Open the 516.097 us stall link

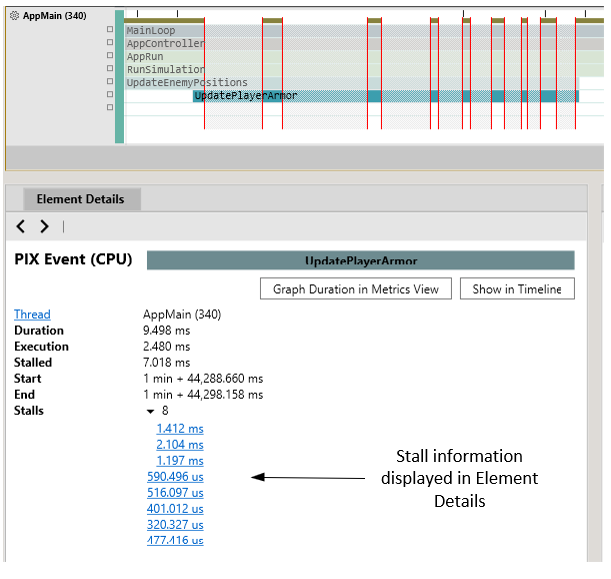point(175,493)
